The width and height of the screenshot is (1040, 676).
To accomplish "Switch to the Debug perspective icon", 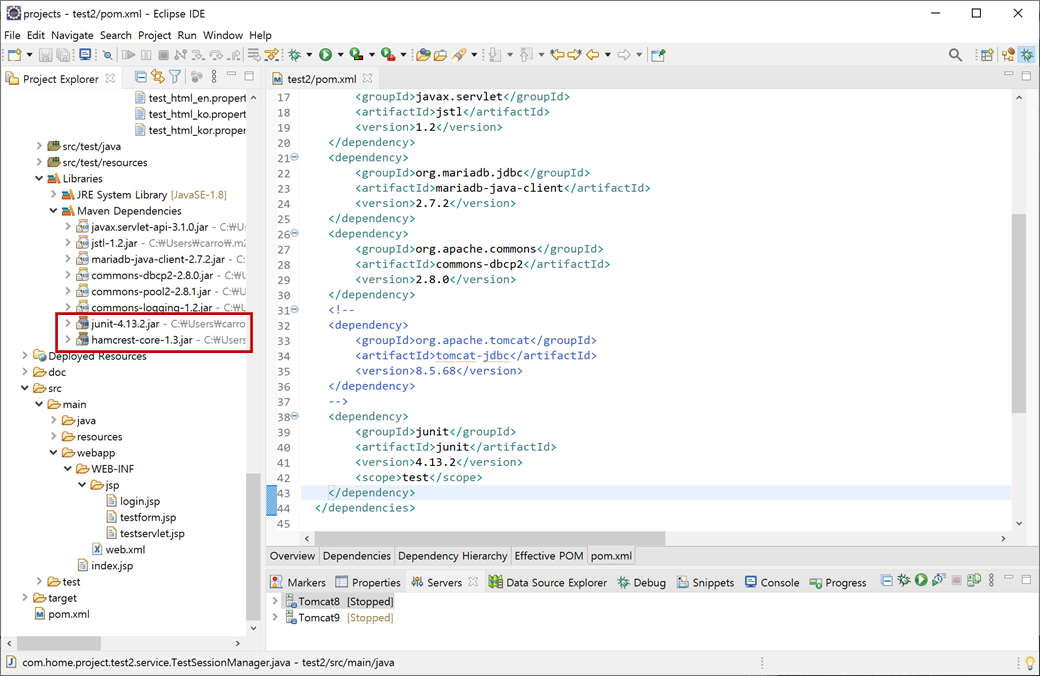I will (x=1027, y=55).
